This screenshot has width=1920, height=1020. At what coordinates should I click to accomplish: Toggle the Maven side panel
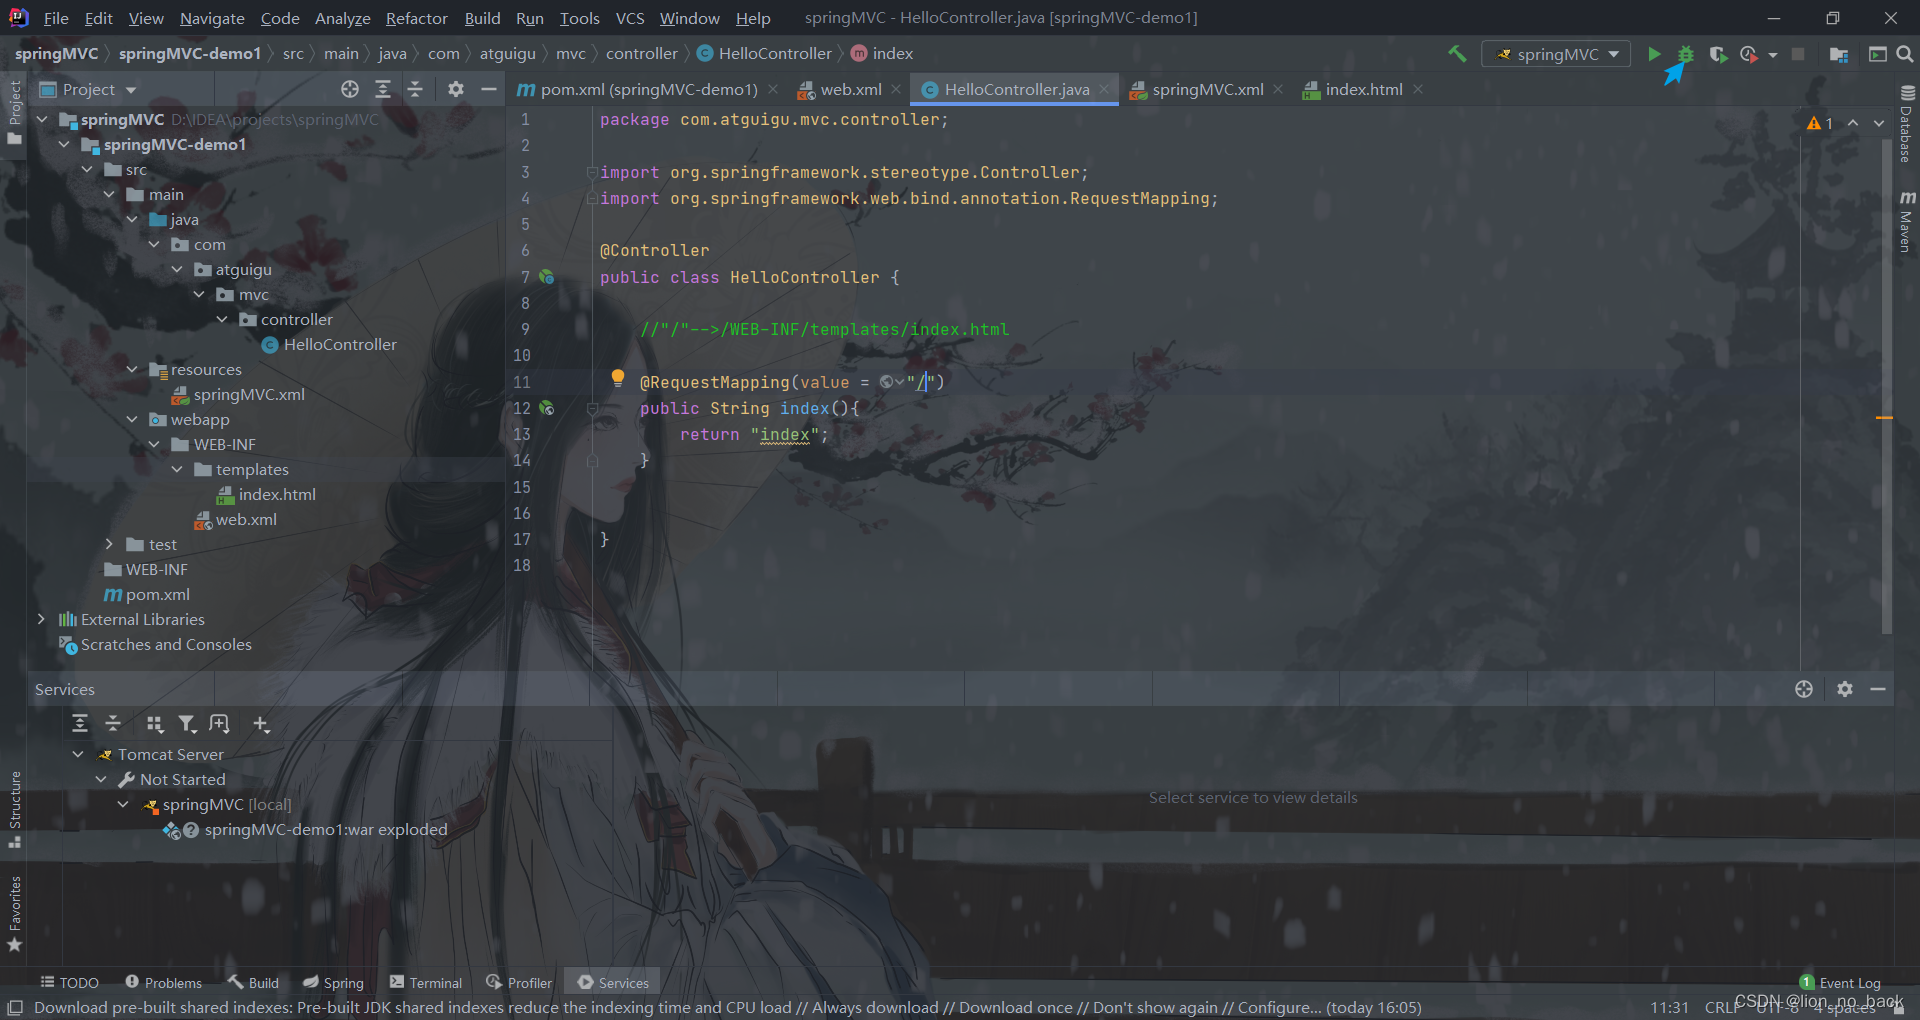coord(1907,221)
